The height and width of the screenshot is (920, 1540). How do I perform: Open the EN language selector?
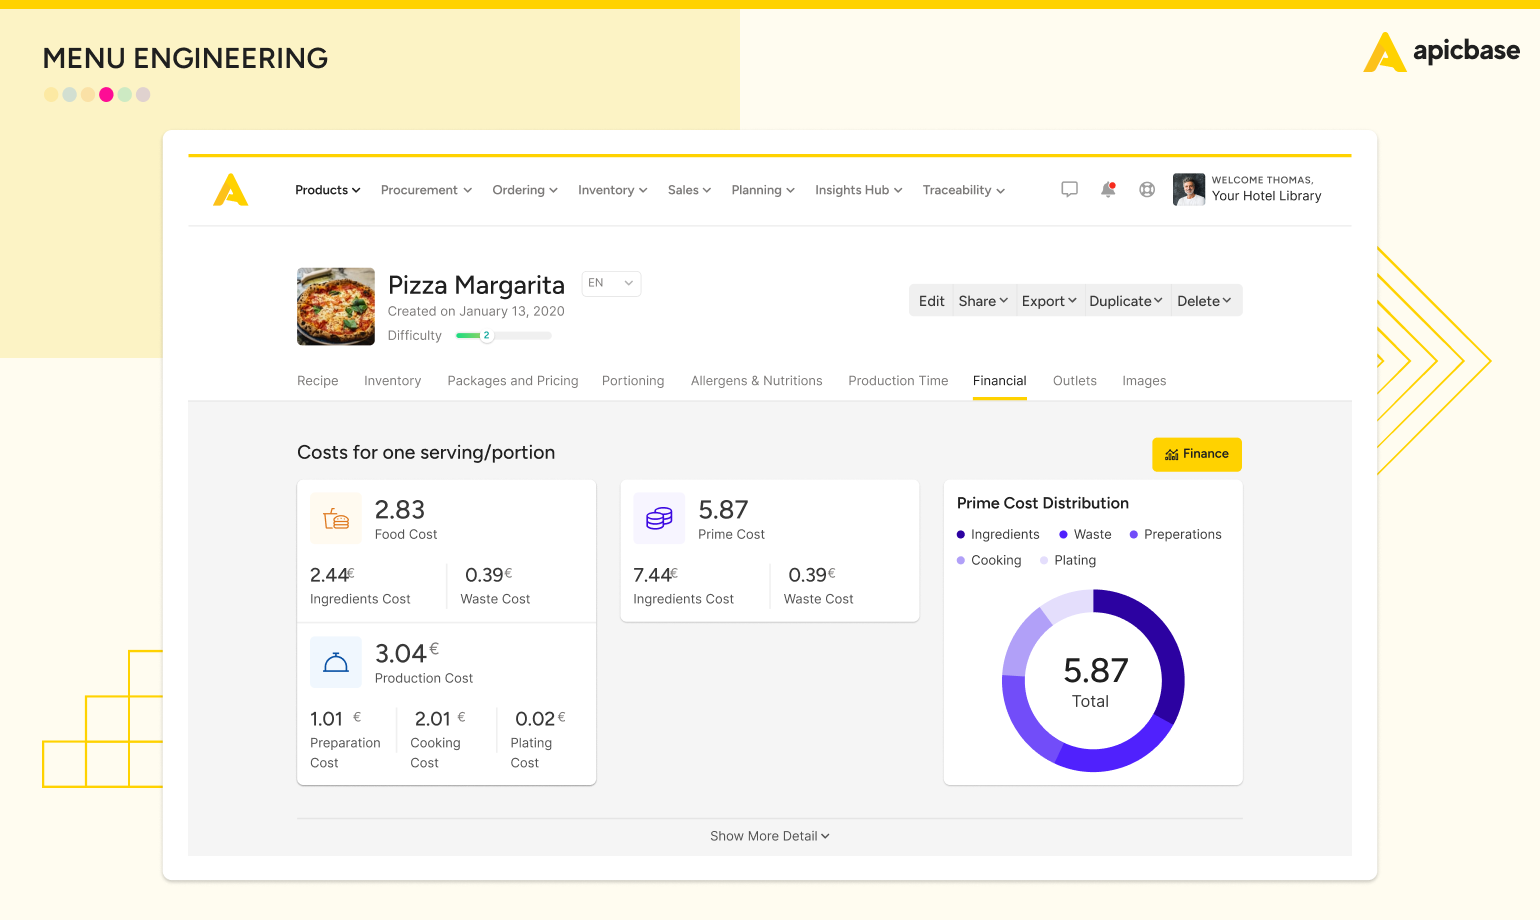[x=611, y=283]
